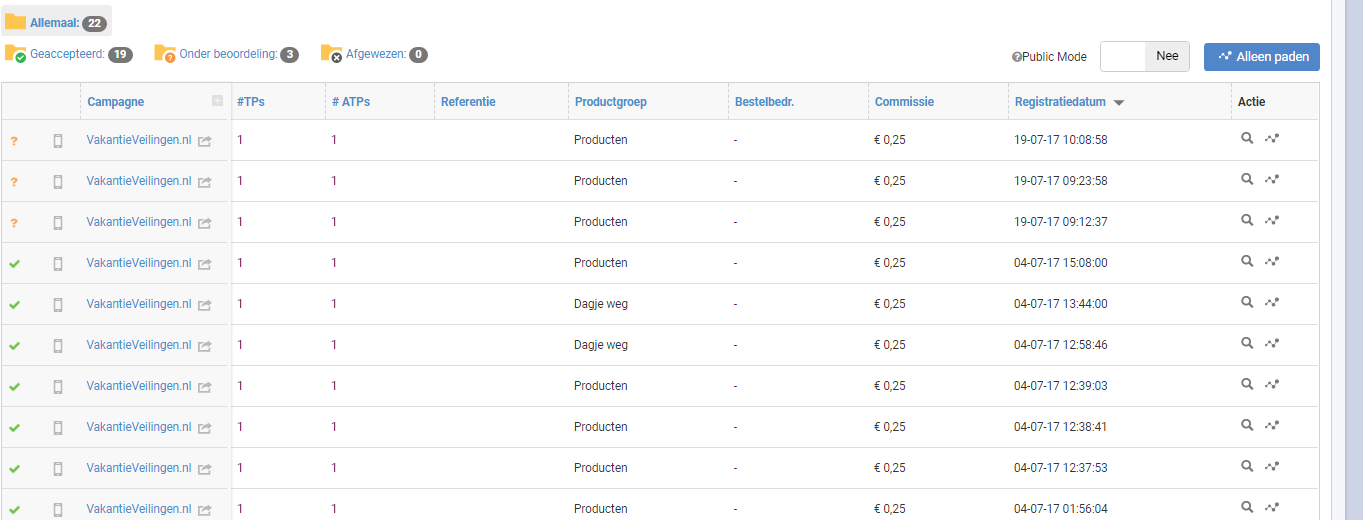The height and width of the screenshot is (520, 1363).
Task: Click the Public Mode help question icon
Action: (1016, 57)
